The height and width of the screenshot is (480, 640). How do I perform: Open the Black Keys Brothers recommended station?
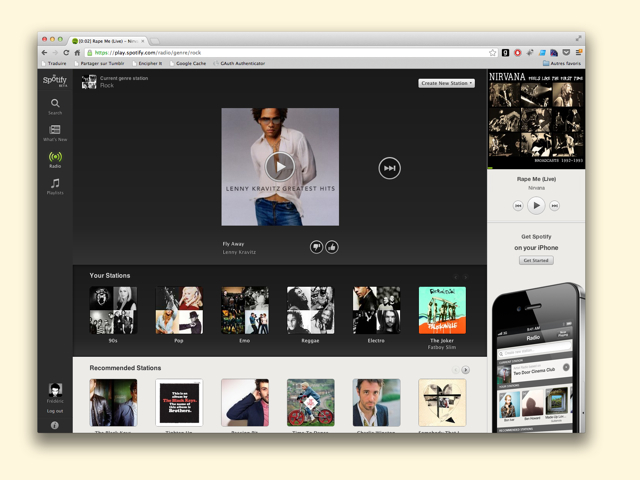(x=179, y=402)
